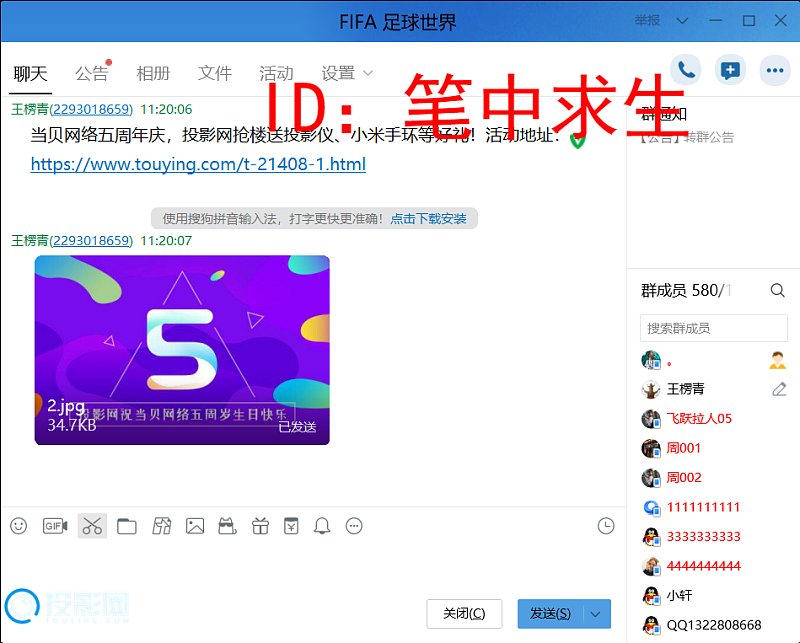Click the pencil edit icon beside 王楞青
This screenshot has height=643, width=800.
(779, 389)
